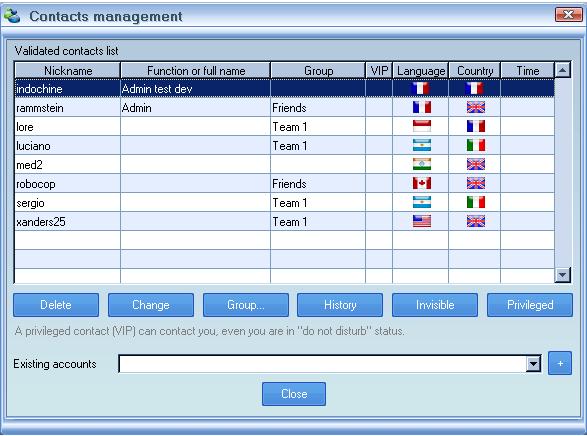The width and height of the screenshot is (587, 436).
Task: Select the luciano contact row
Action: click(x=285, y=146)
